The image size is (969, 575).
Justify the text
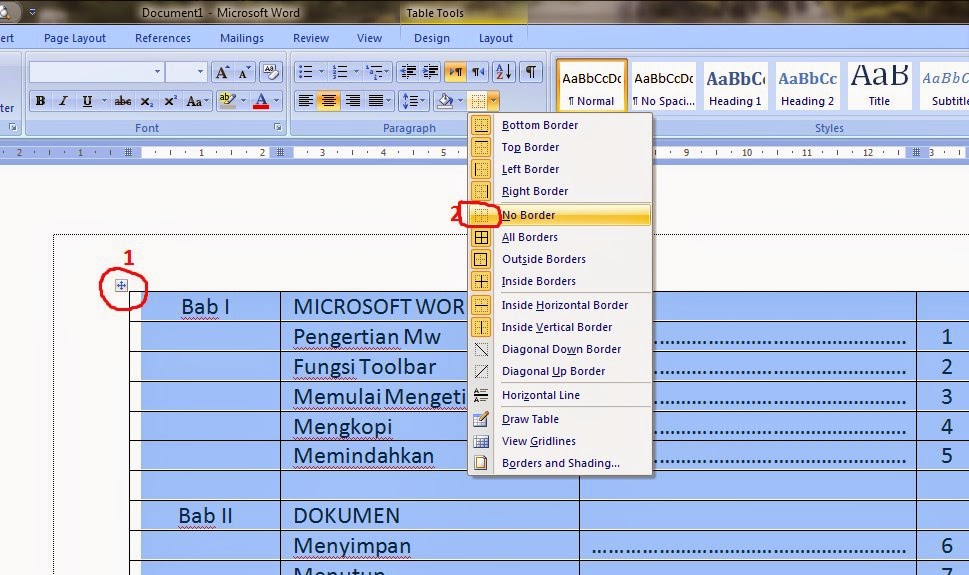(376, 101)
